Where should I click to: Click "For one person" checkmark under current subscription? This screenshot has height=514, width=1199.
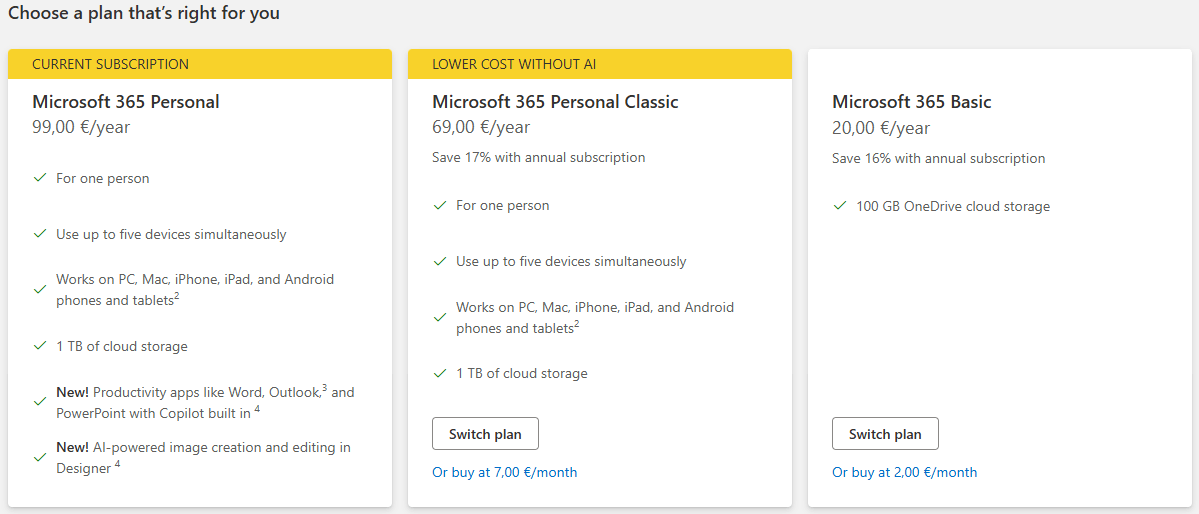40,178
